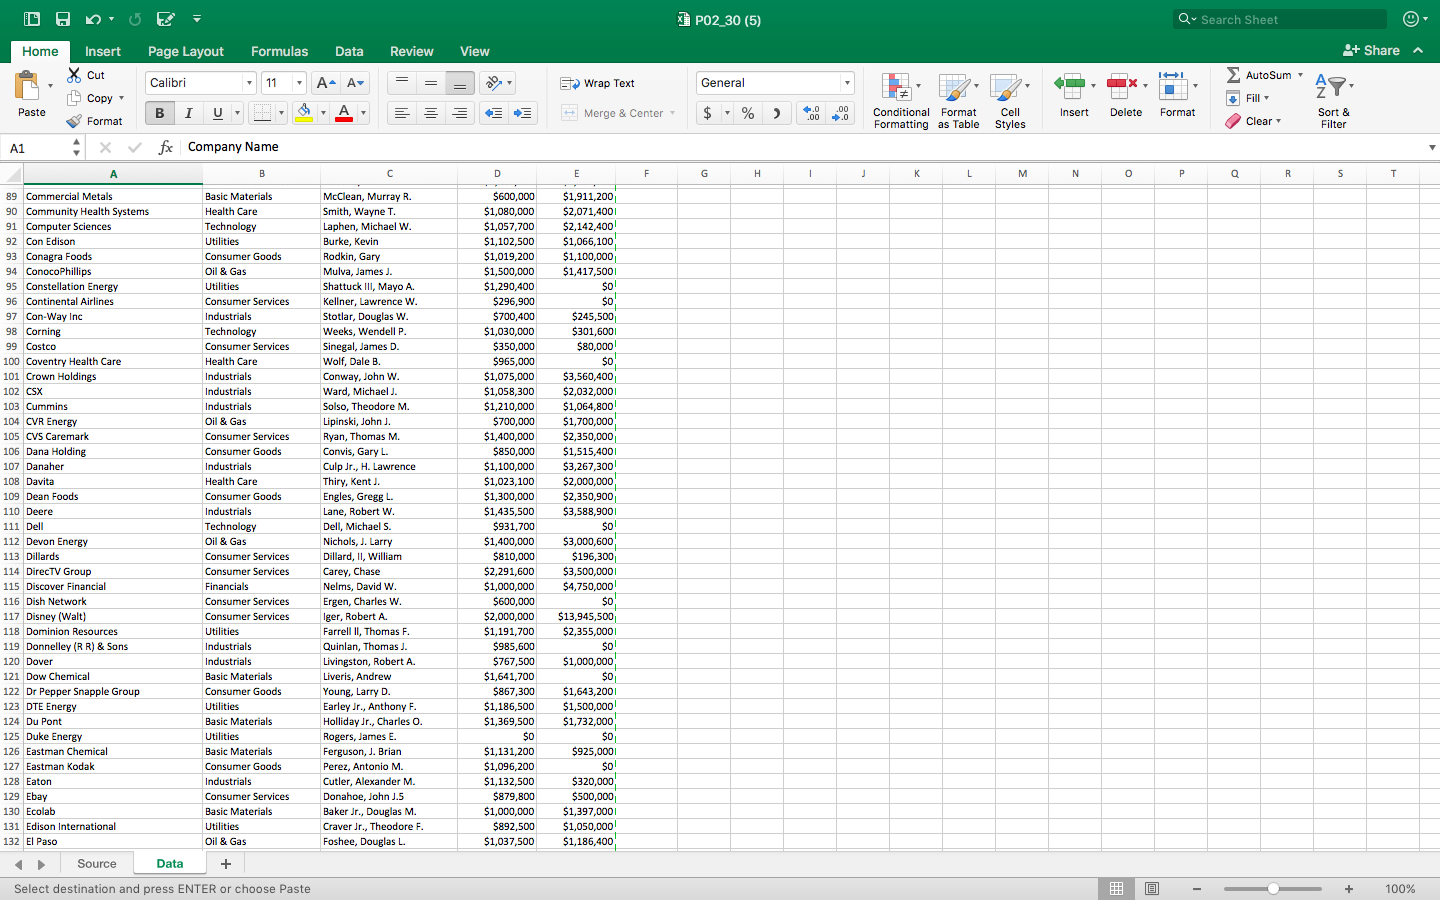Expand the AutoSum dropdown arrow
The image size is (1440, 900).
point(1300,75)
